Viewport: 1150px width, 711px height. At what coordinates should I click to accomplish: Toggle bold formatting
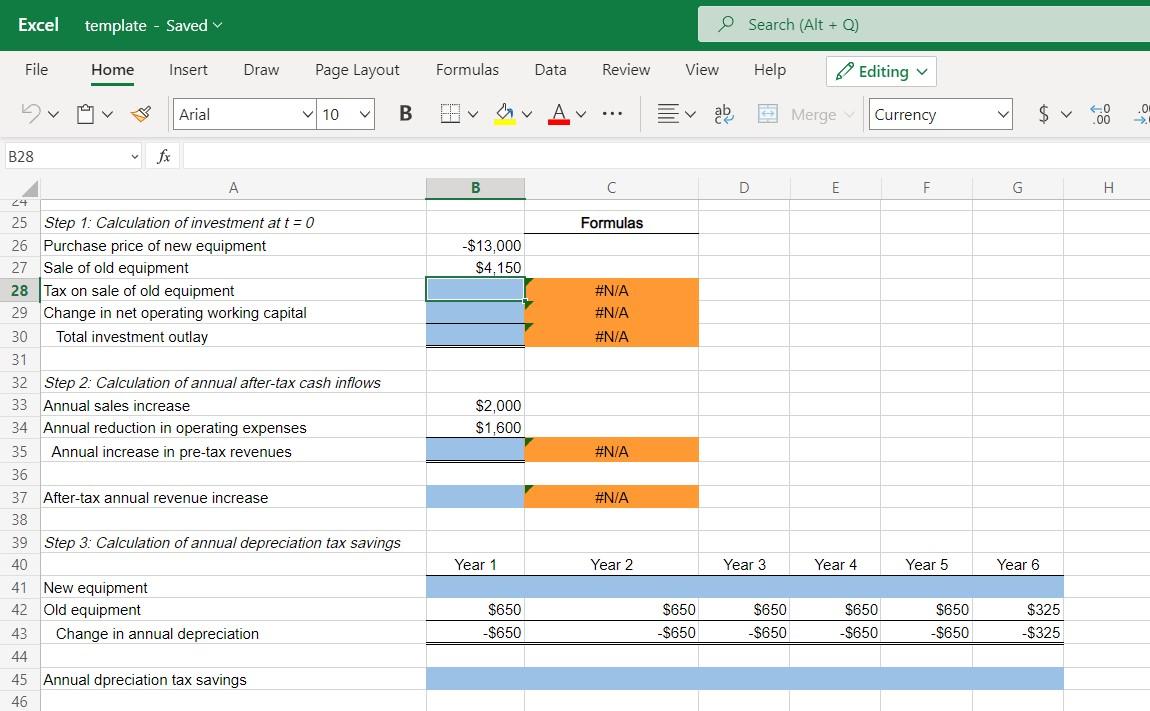(405, 114)
